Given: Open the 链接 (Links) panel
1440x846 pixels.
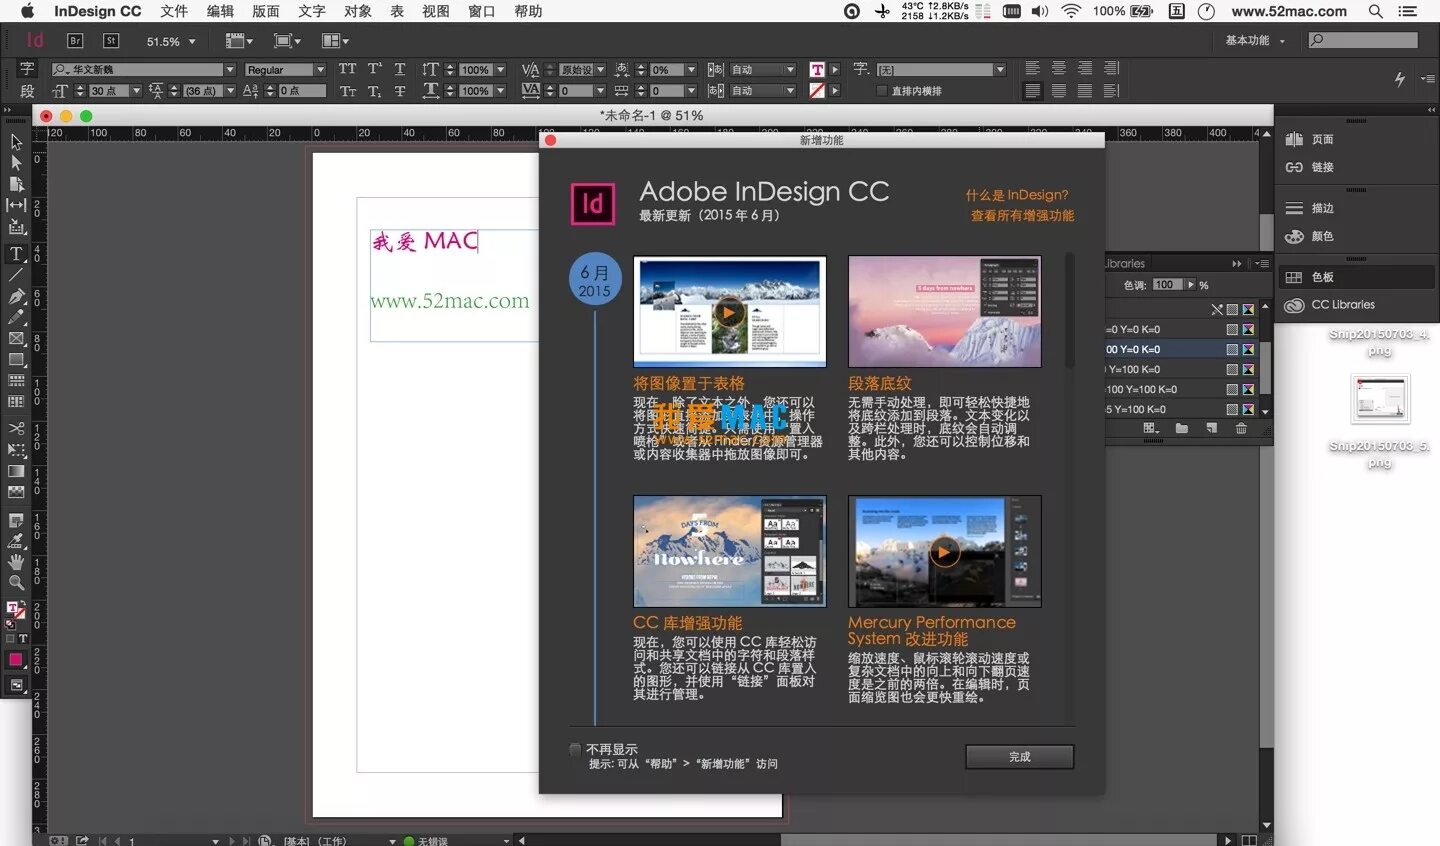Looking at the screenshot, I should 1321,167.
